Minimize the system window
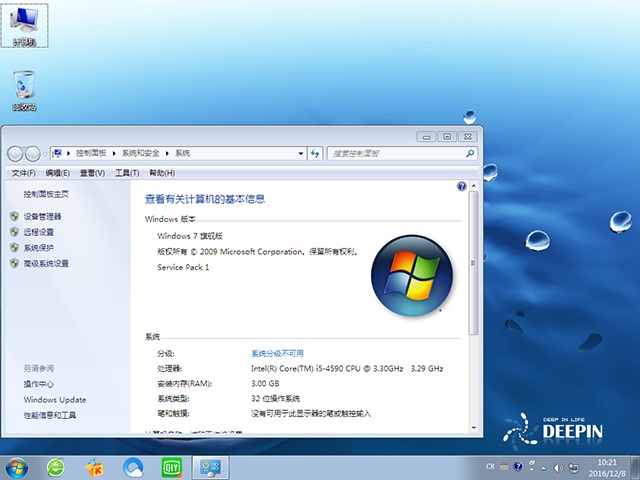The height and width of the screenshot is (480, 640). 426,136
